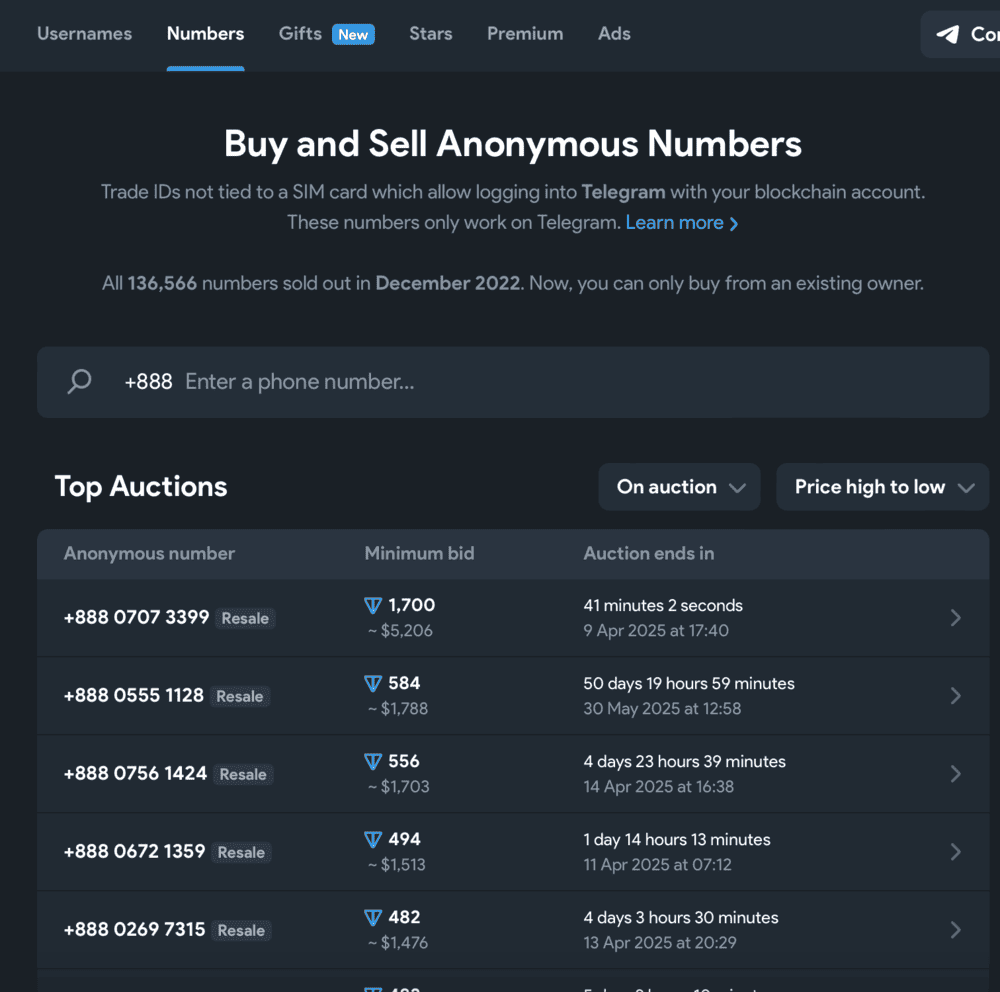Click the search magnifier icon
The image size is (1000, 992).
coord(80,381)
